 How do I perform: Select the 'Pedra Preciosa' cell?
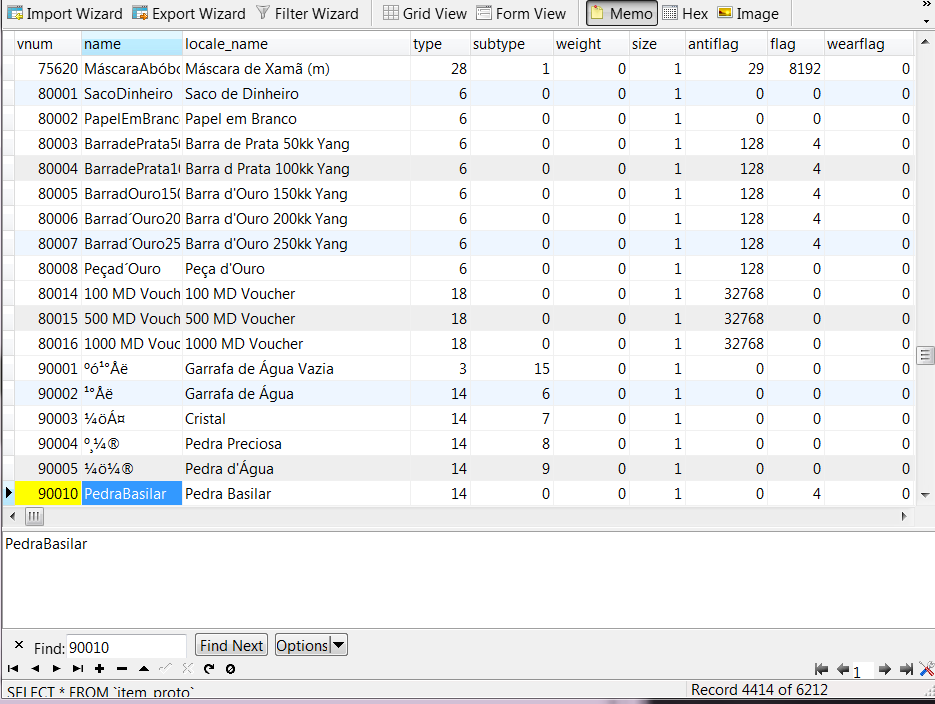[x=296, y=444]
